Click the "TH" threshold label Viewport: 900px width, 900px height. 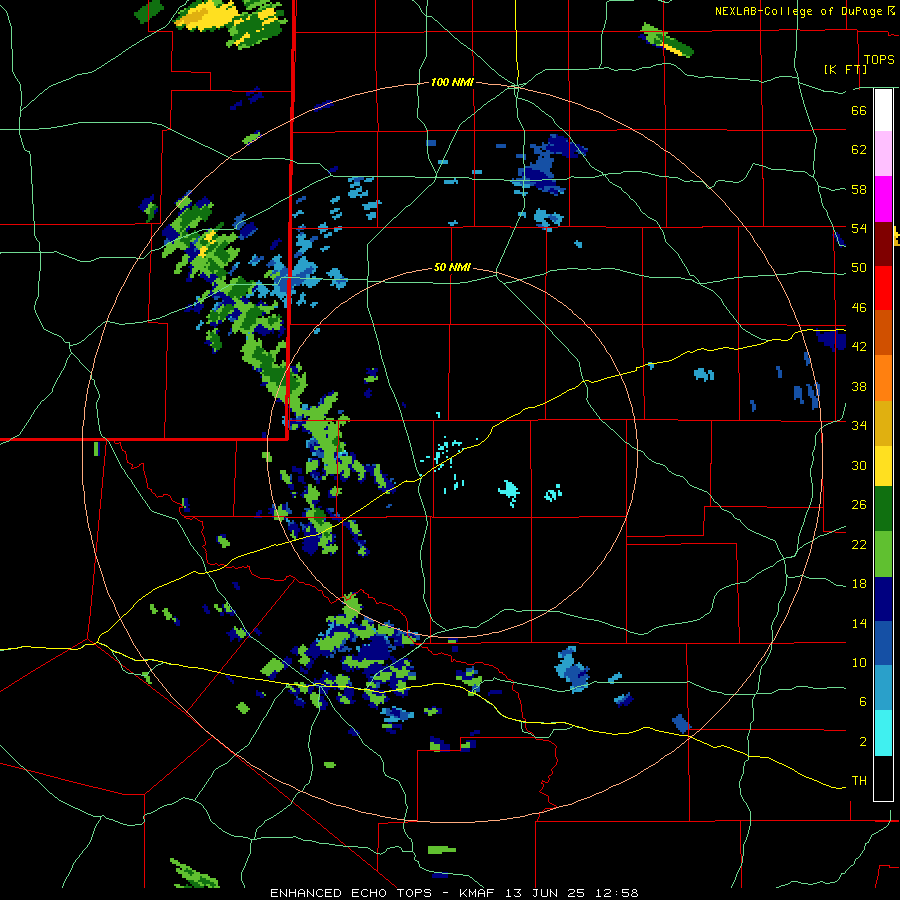click(859, 781)
